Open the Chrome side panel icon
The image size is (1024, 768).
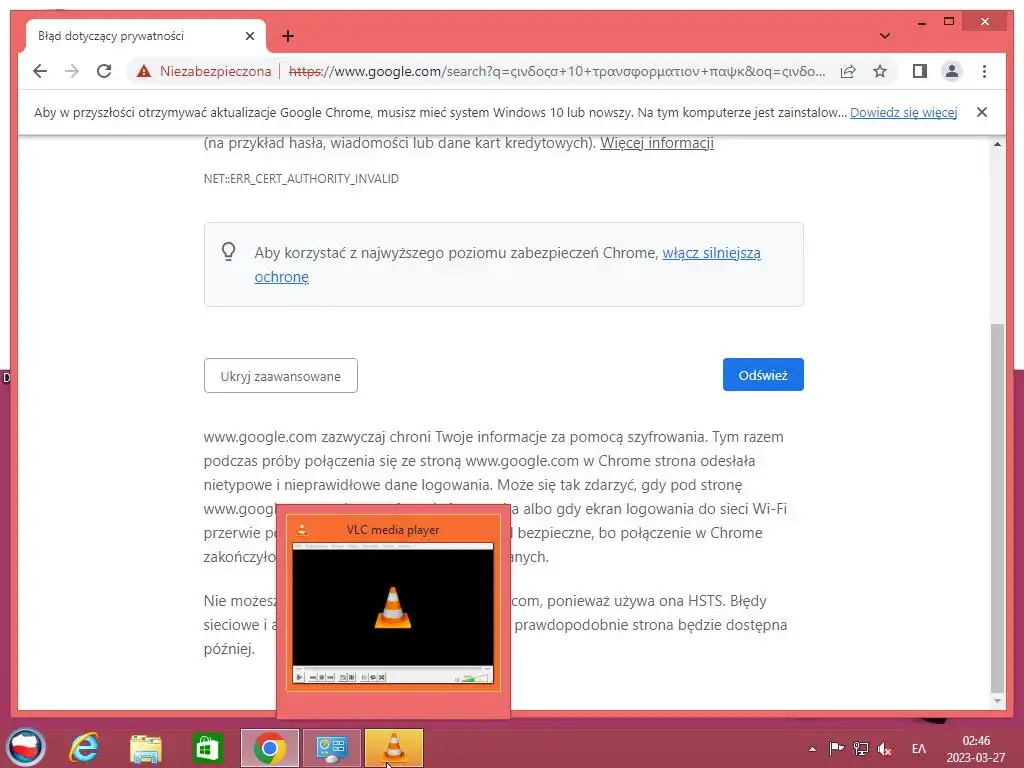920,71
